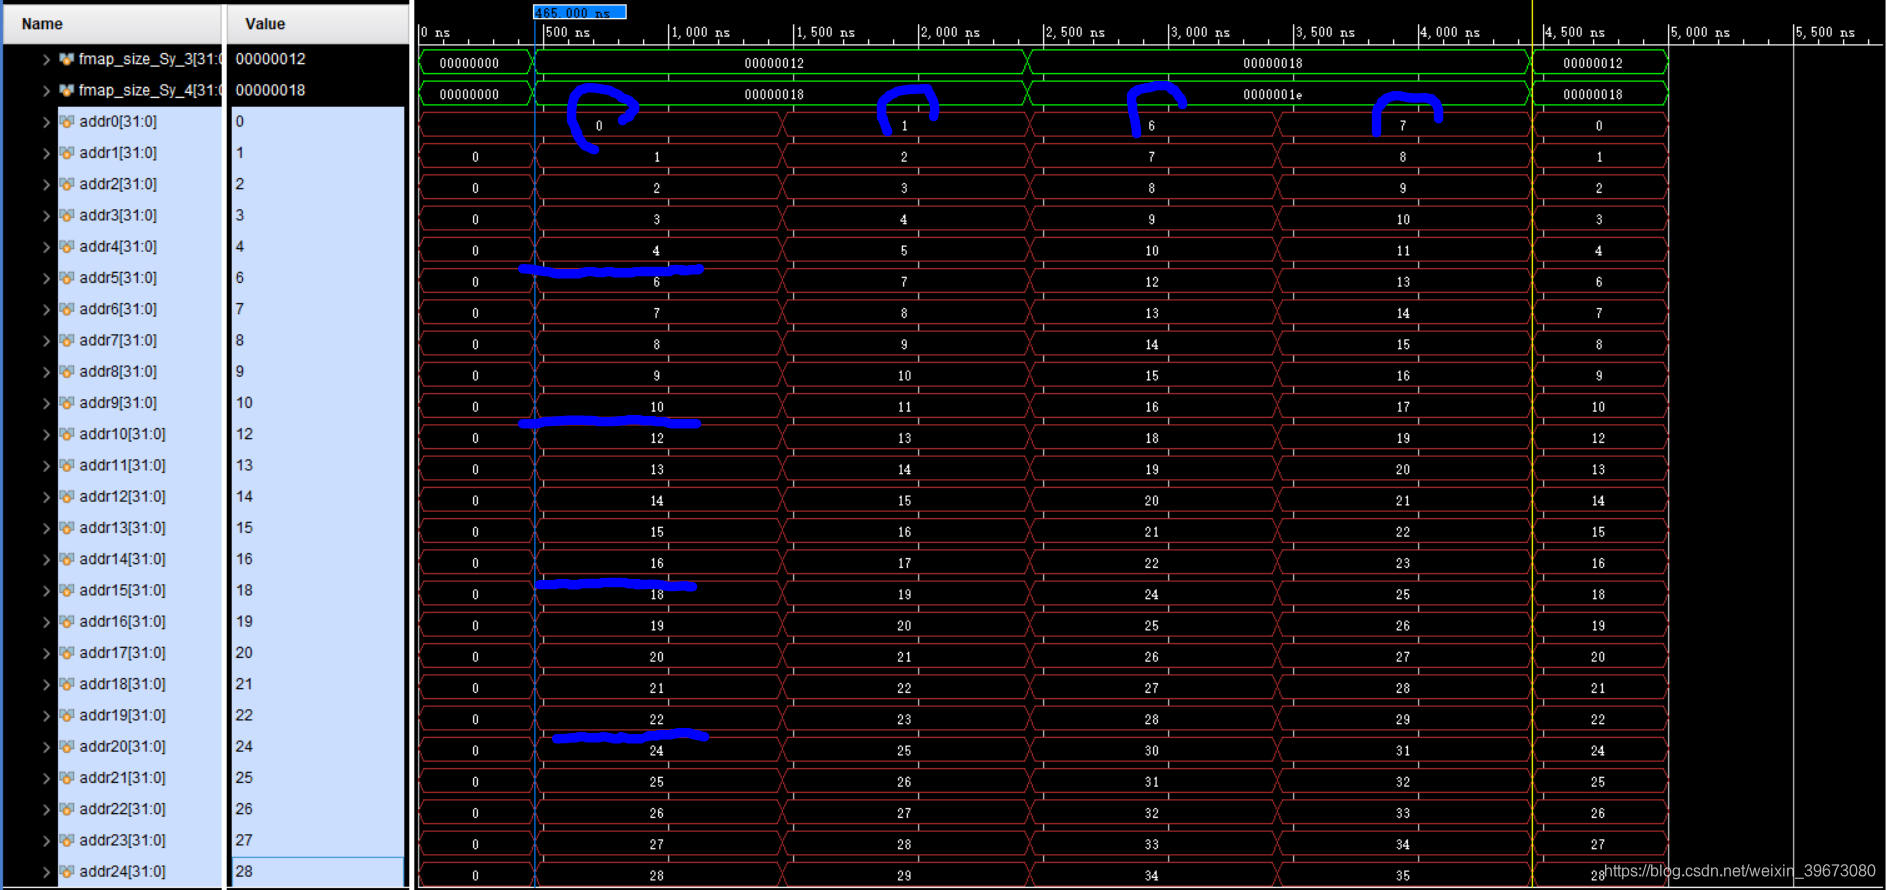1886x890 pixels.
Task: Expand the addr0[31:0] bus
Action: 46,122
